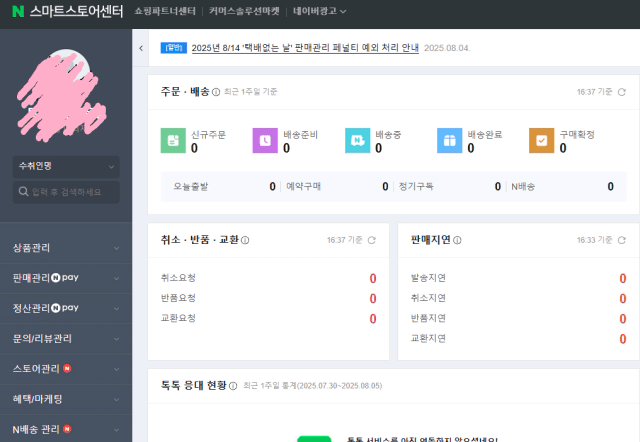
Task: Expand the 혜택/마케팅 menu
Action: [66, 399]
